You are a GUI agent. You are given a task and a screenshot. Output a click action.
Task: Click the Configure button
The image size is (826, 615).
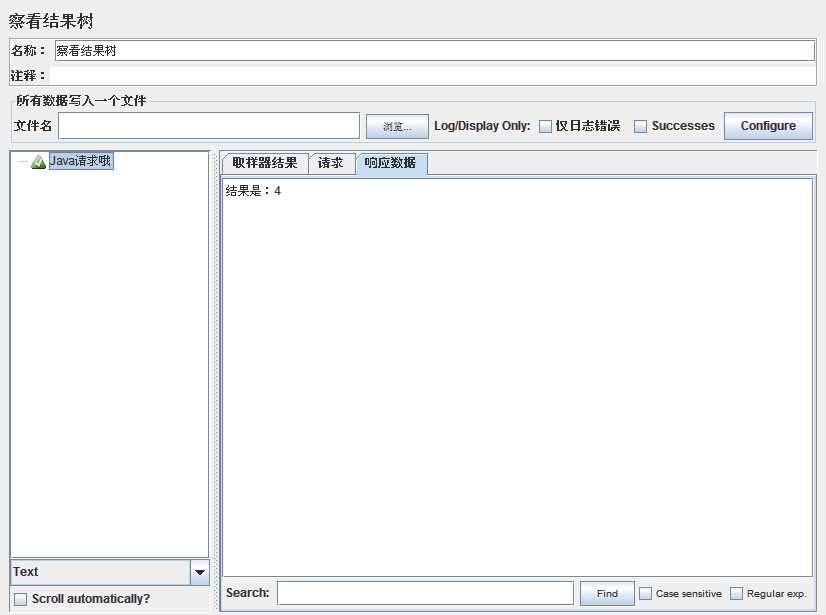click(768, 126)
